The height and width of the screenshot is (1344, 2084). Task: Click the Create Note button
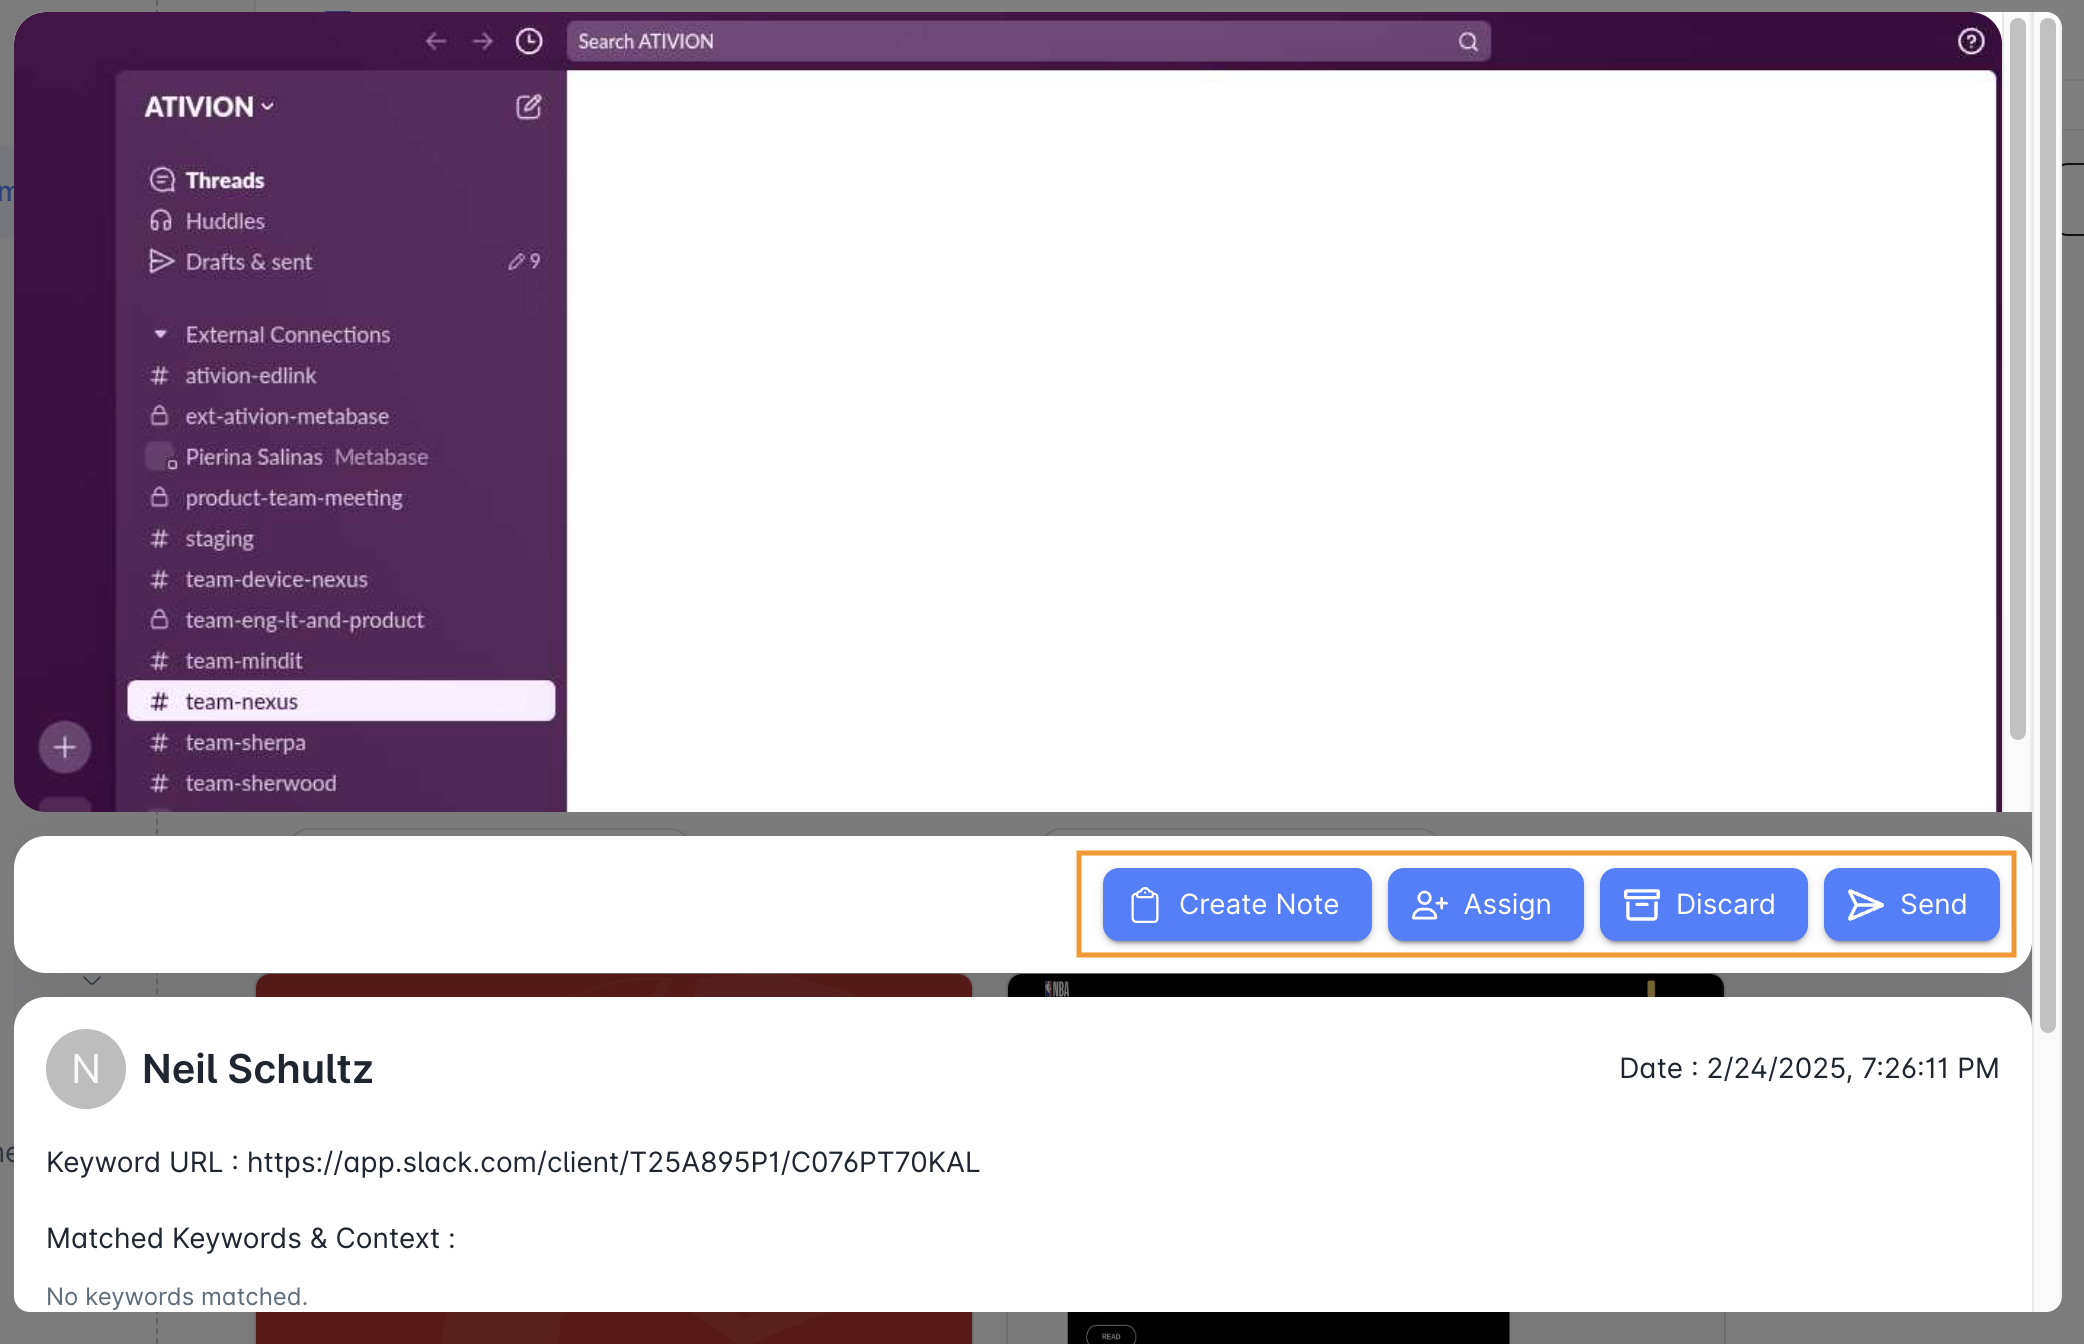(1237, 905)
